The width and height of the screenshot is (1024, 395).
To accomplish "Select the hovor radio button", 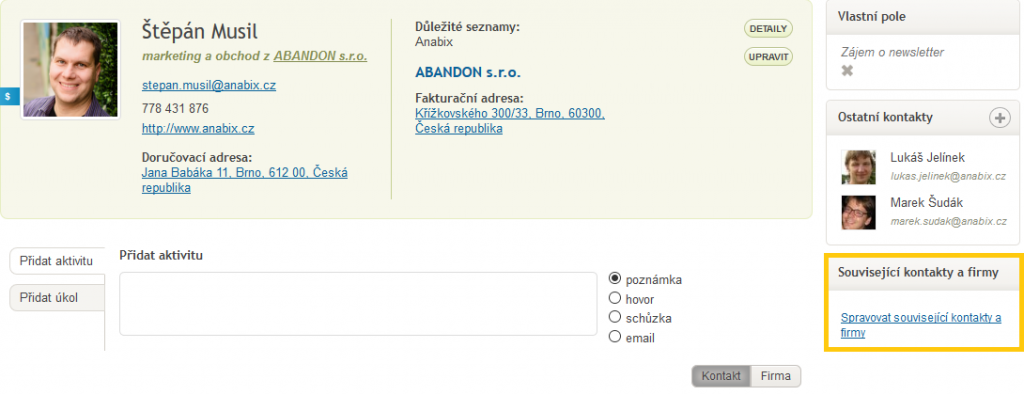I will 615,298.
